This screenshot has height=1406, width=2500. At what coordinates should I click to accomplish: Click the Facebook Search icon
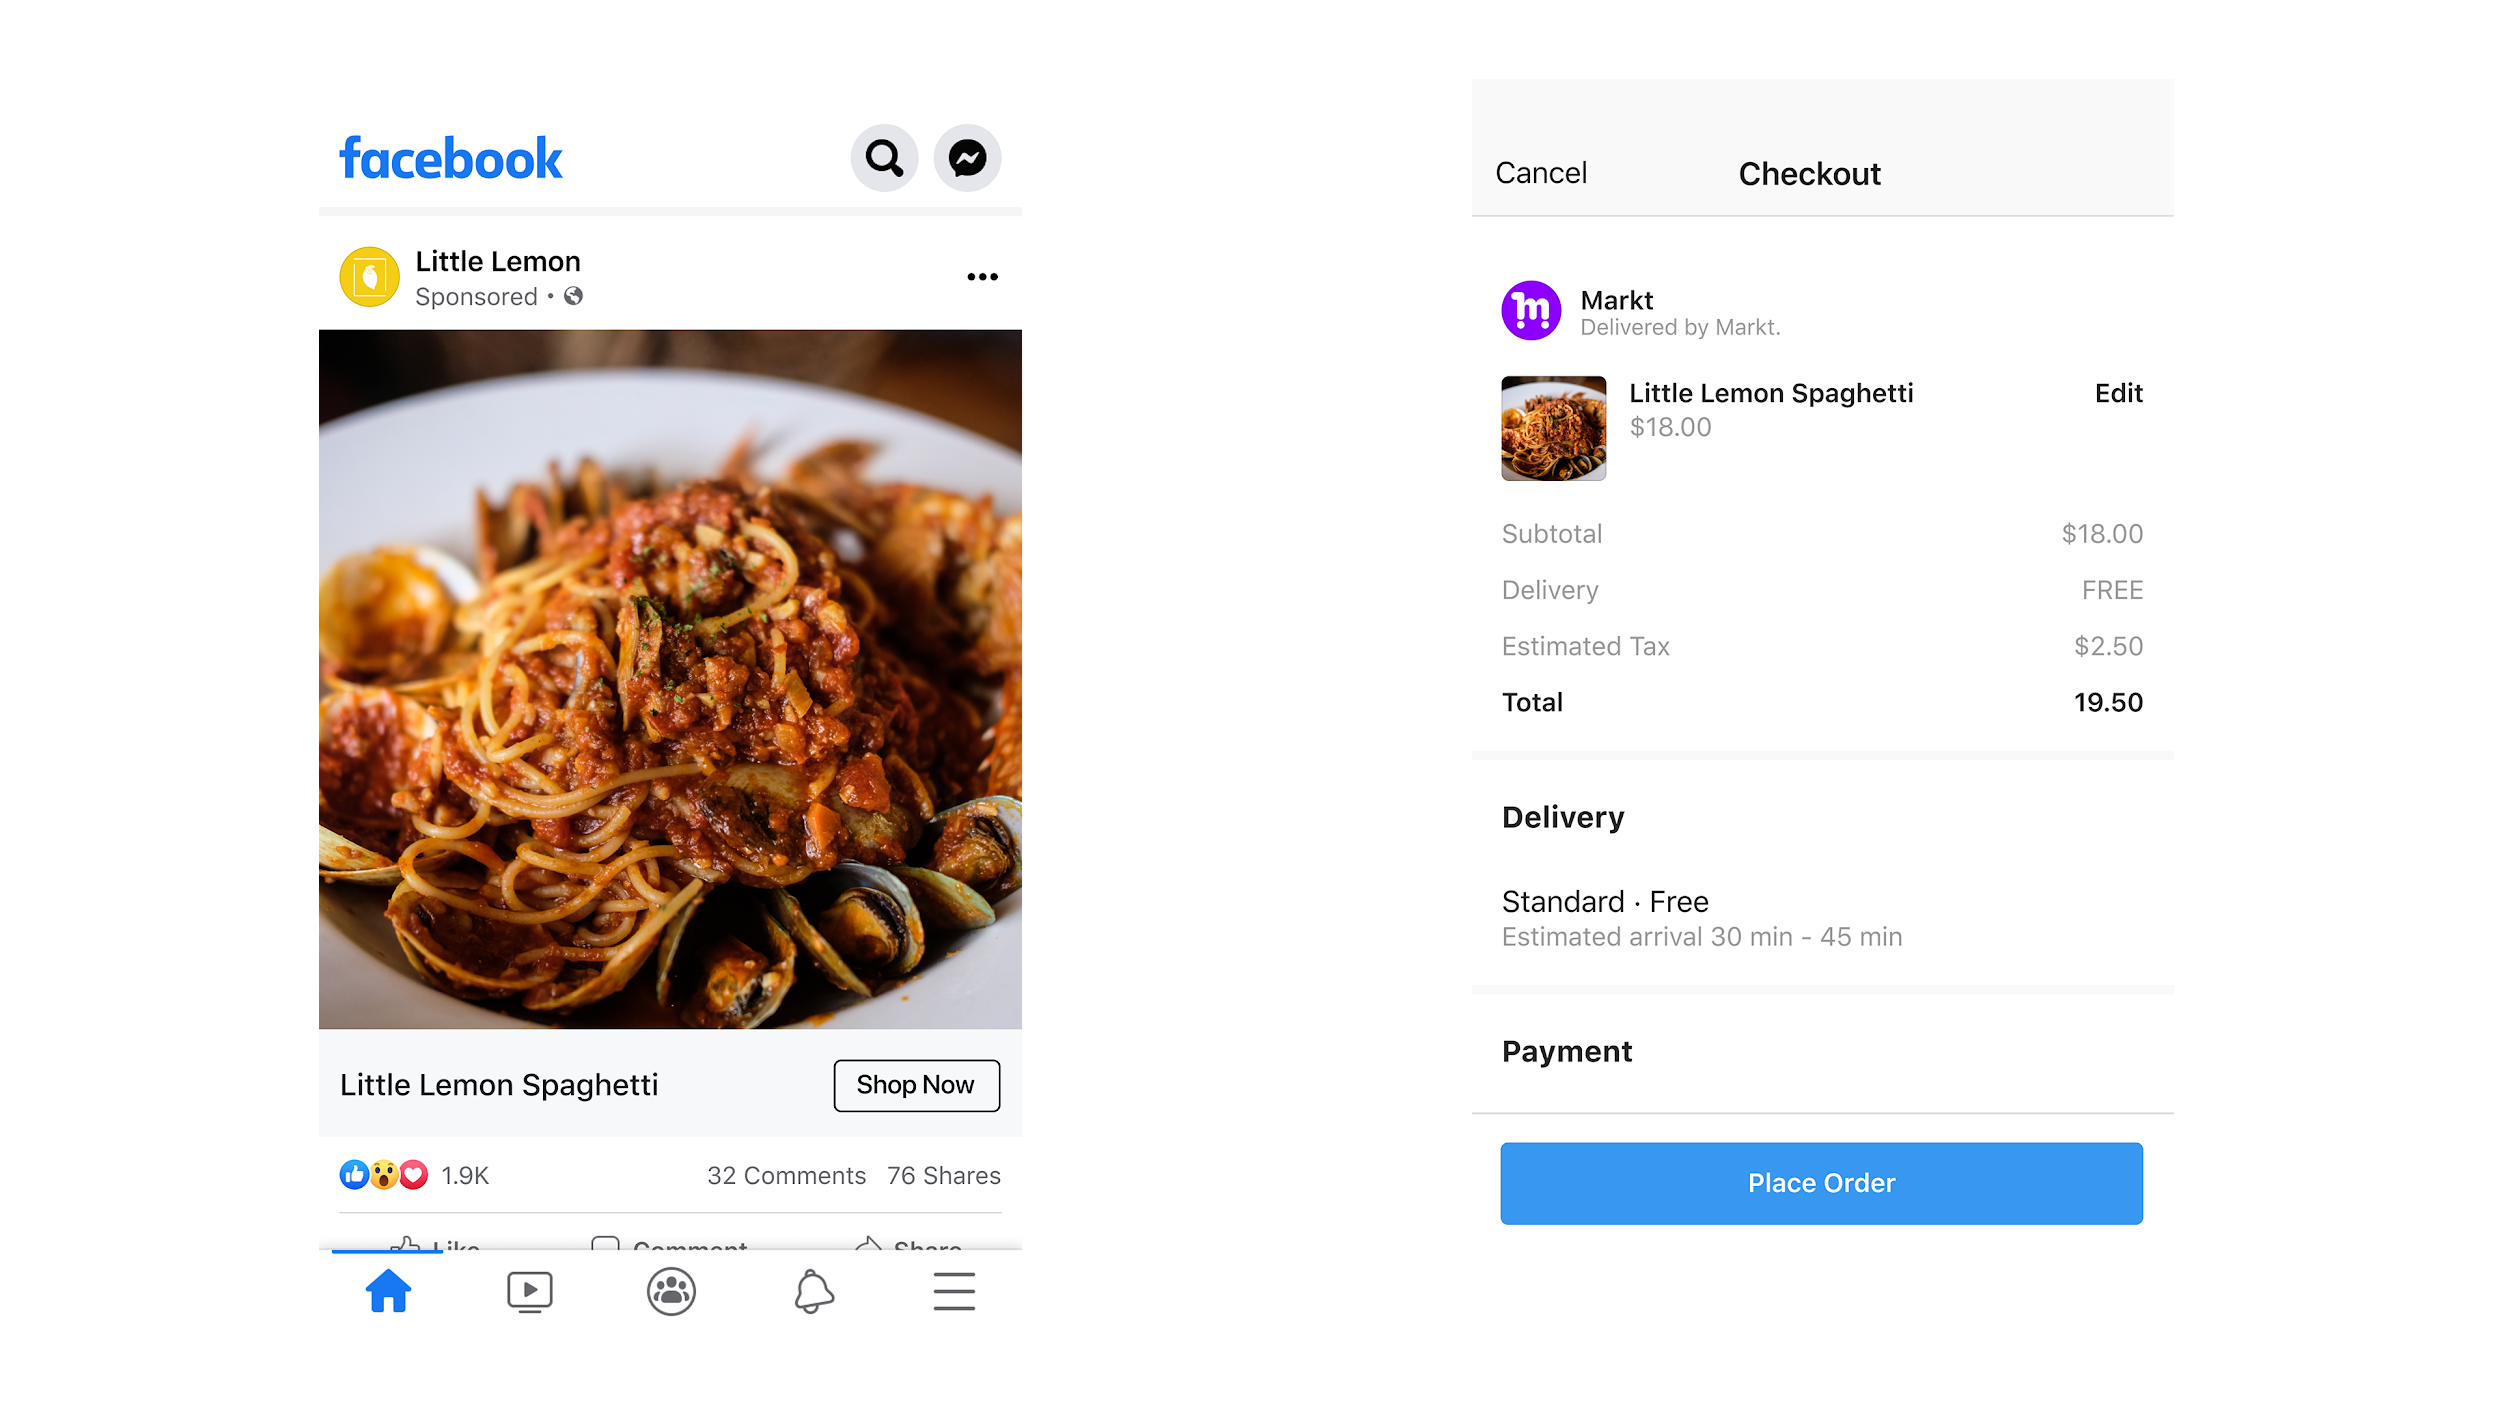pyautogui.click(x=886, y=156)
